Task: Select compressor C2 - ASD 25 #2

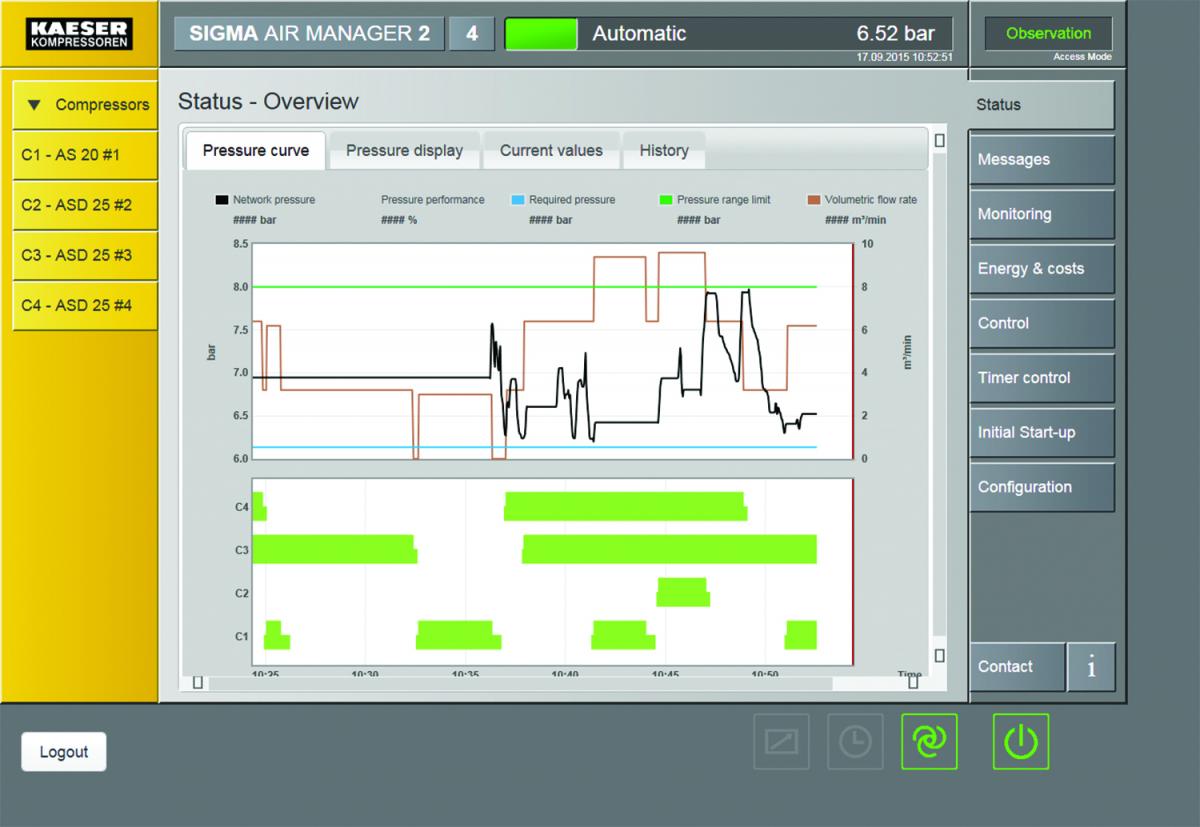Action: pos(85,205)
